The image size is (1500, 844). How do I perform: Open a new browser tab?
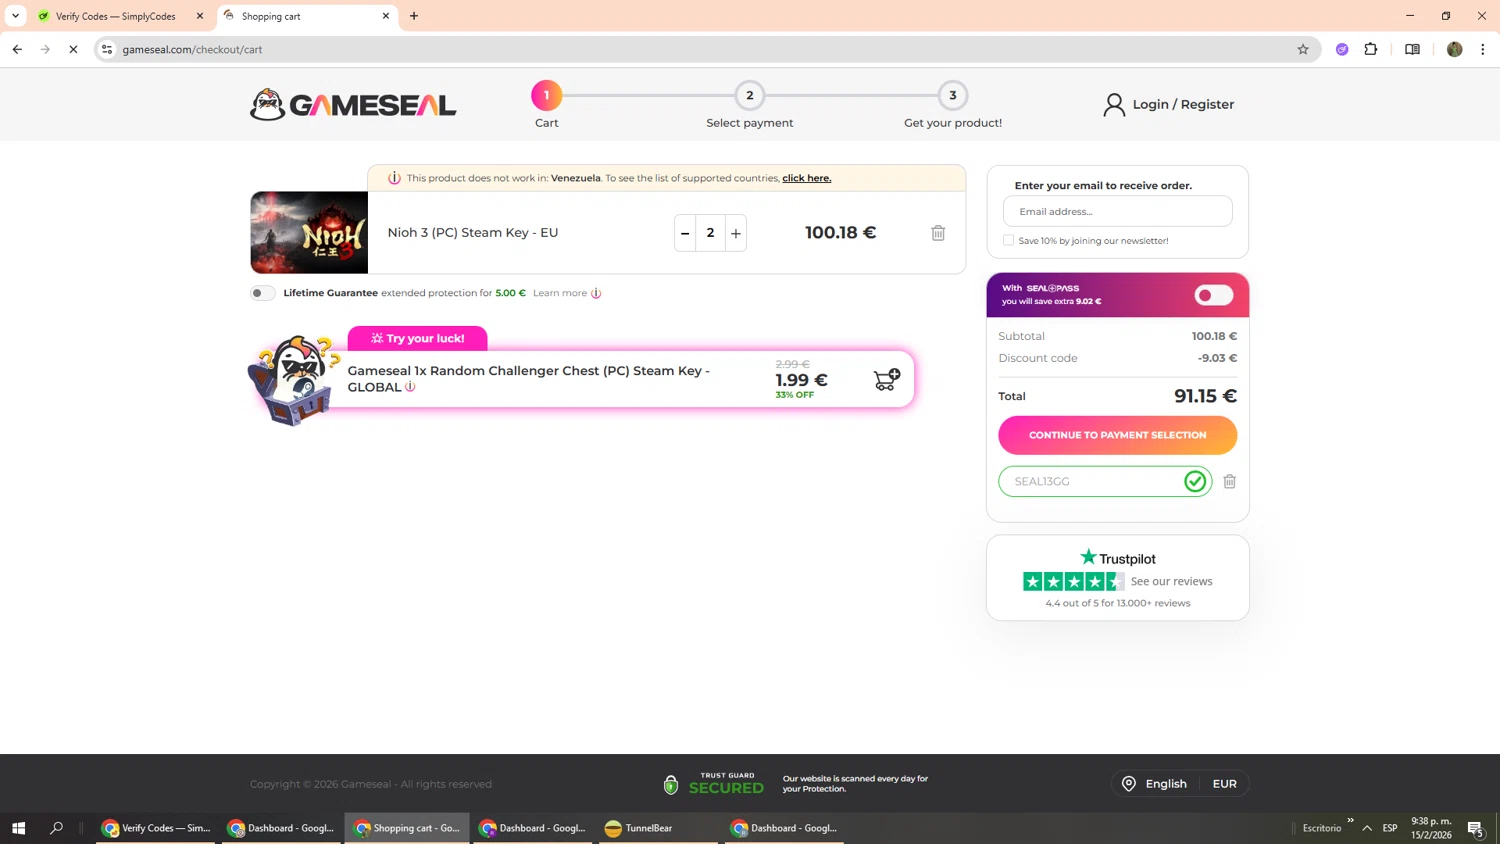(x=414, y=16)
